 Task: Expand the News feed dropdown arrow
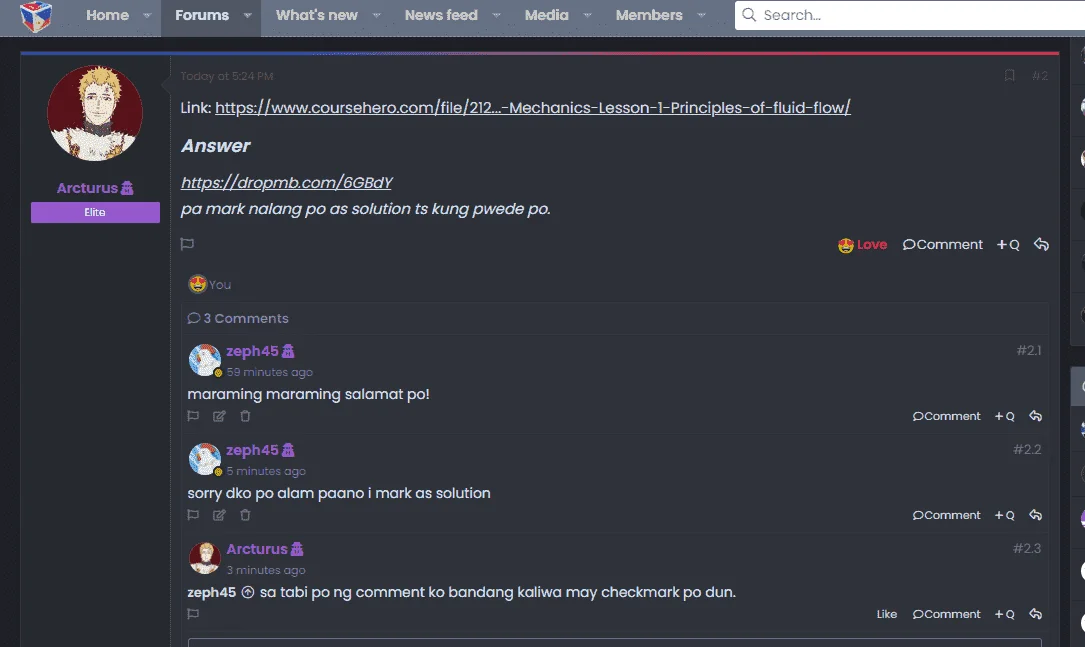[496, 15]
